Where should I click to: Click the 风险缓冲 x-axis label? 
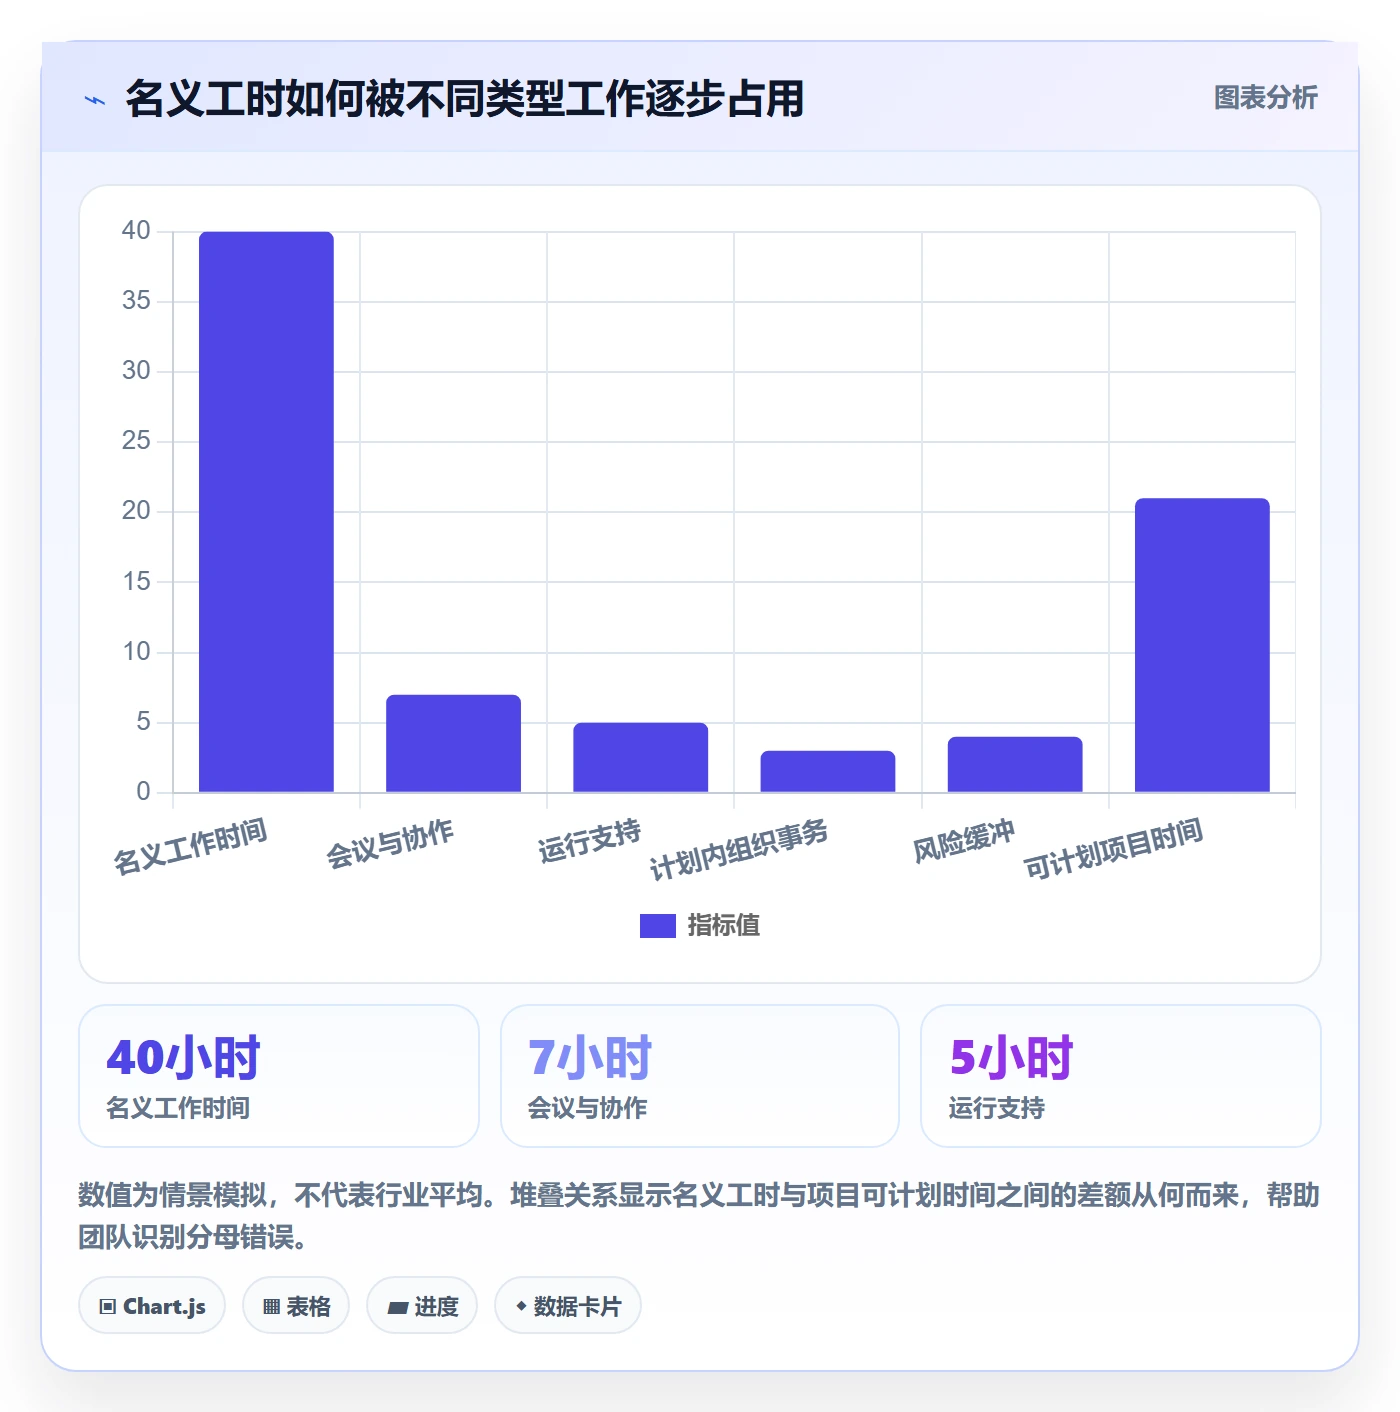[x=964, y=841]
